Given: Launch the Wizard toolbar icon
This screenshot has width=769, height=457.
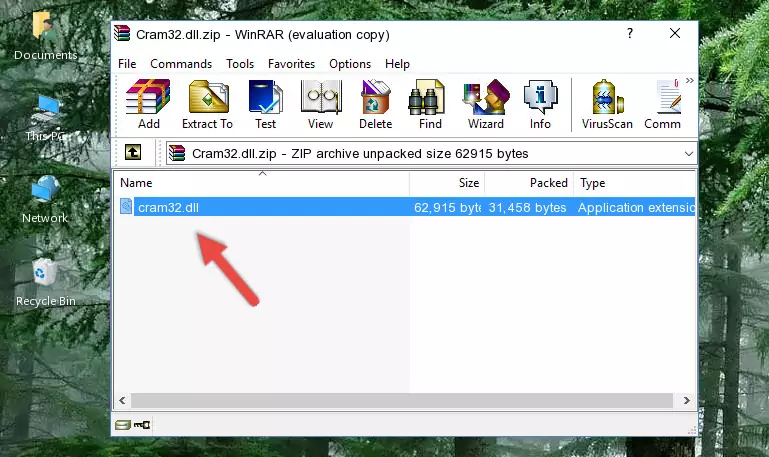Looking at the screenshot, I should [x=486, y=97].
